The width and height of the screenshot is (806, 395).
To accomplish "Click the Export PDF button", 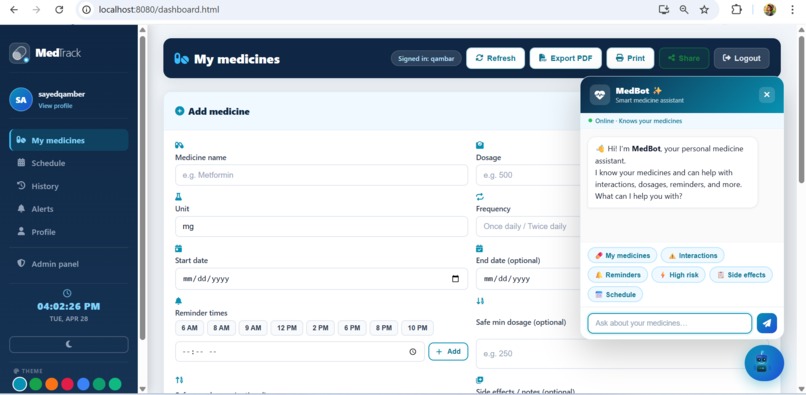I will 565,58.
